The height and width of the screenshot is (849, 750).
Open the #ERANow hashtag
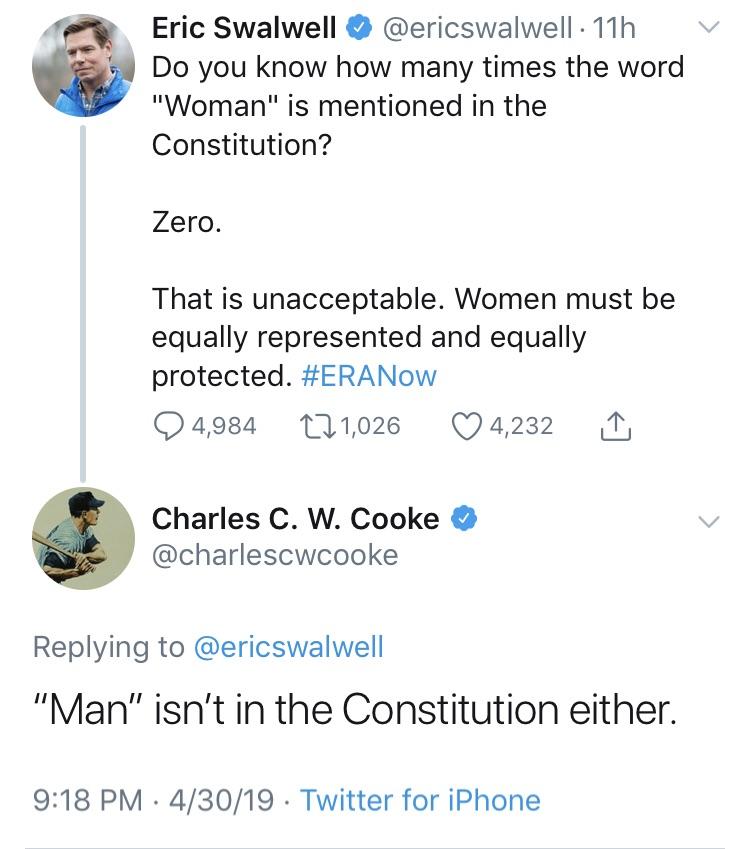[368, 376]
